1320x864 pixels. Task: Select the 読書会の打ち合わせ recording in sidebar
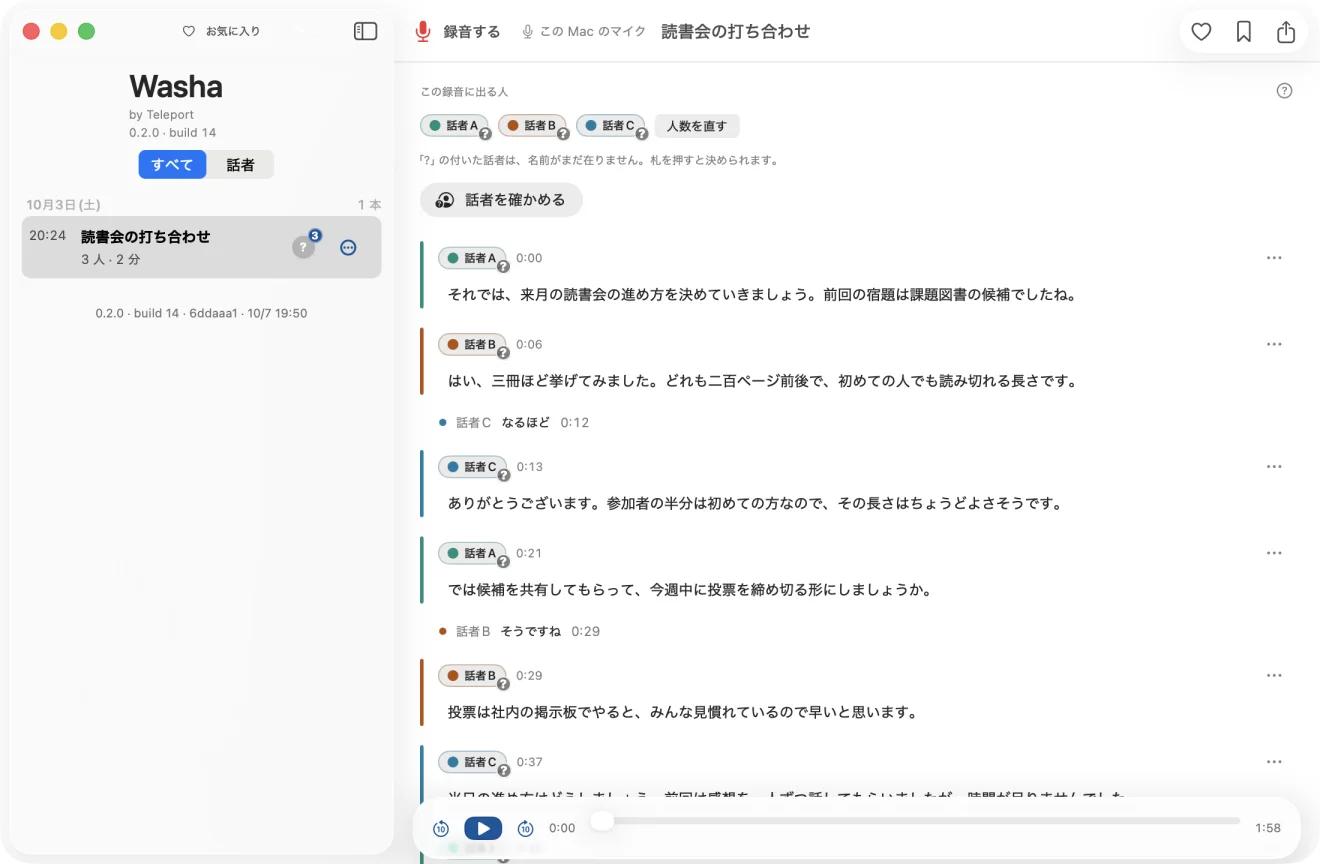[x=201, y=247]
